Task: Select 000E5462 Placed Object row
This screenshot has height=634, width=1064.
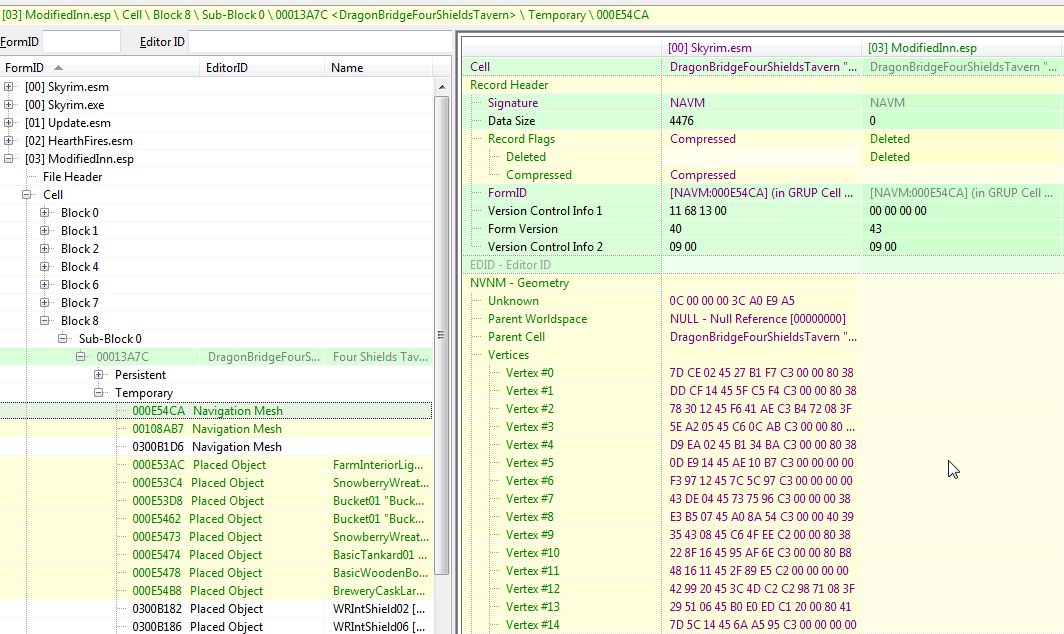Action: (x=216, y=519)
